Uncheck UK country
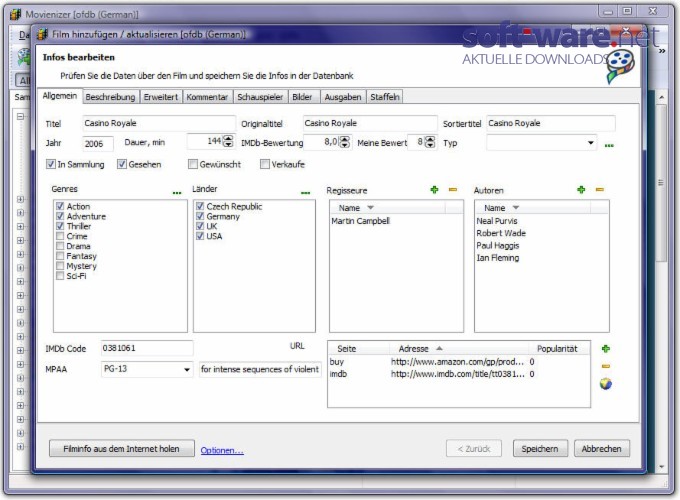The image size is (680, 500). 200,226
